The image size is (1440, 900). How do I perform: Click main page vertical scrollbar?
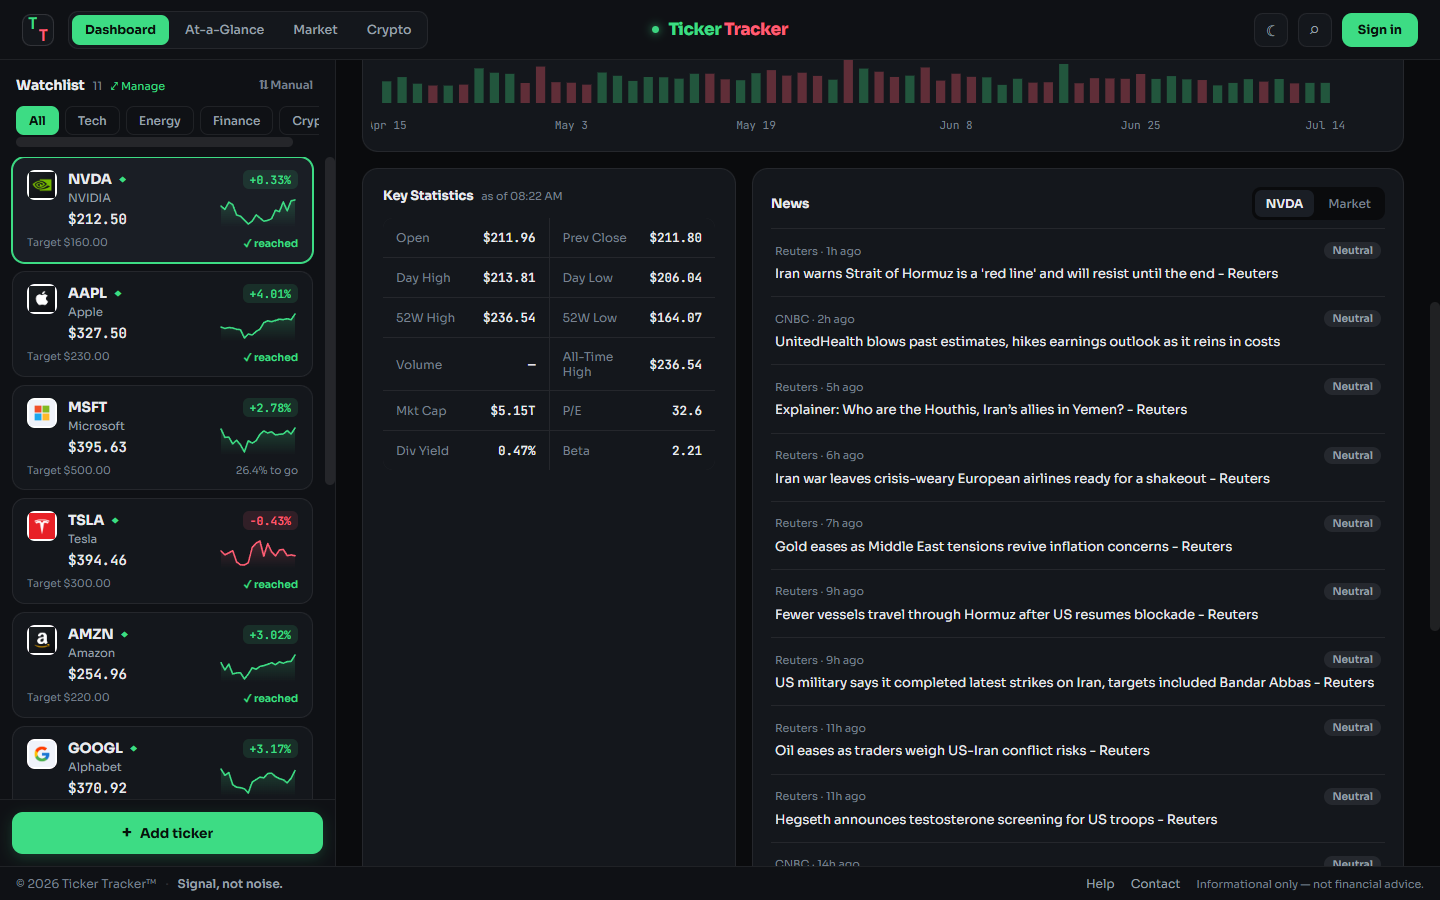click(x=1435, y=466)
